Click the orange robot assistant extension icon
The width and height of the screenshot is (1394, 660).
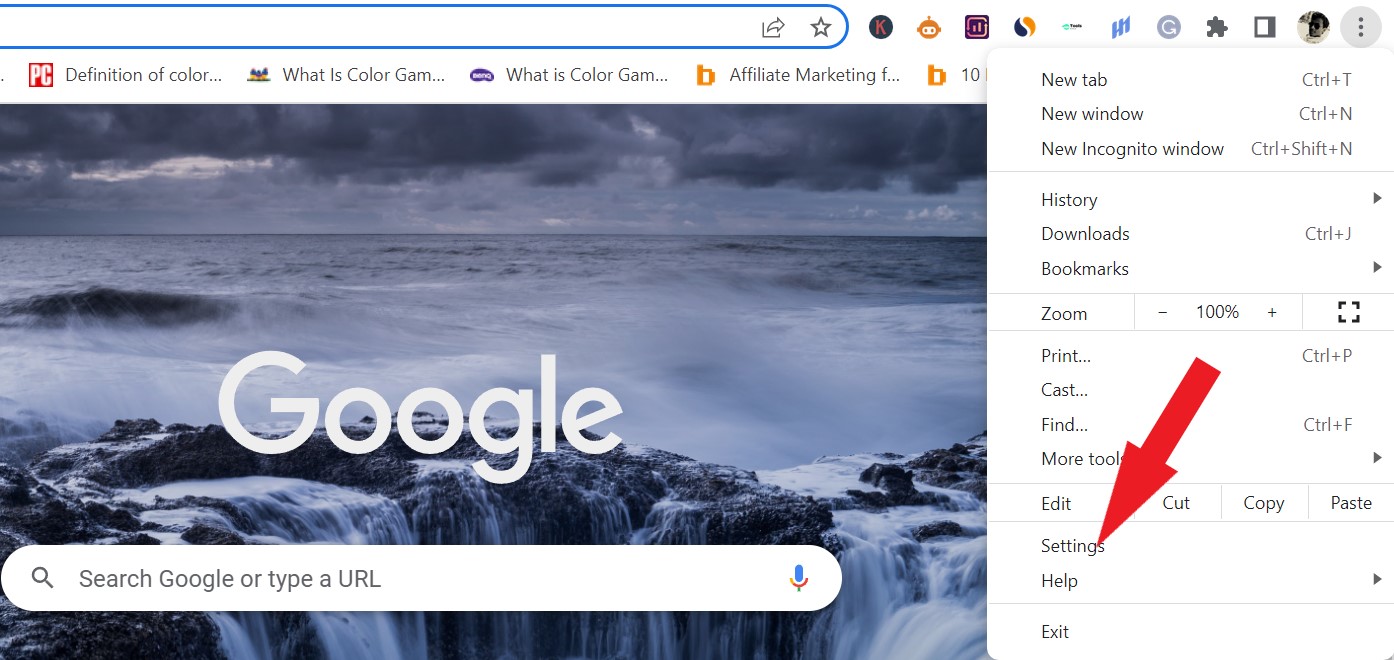pos(929,27)
